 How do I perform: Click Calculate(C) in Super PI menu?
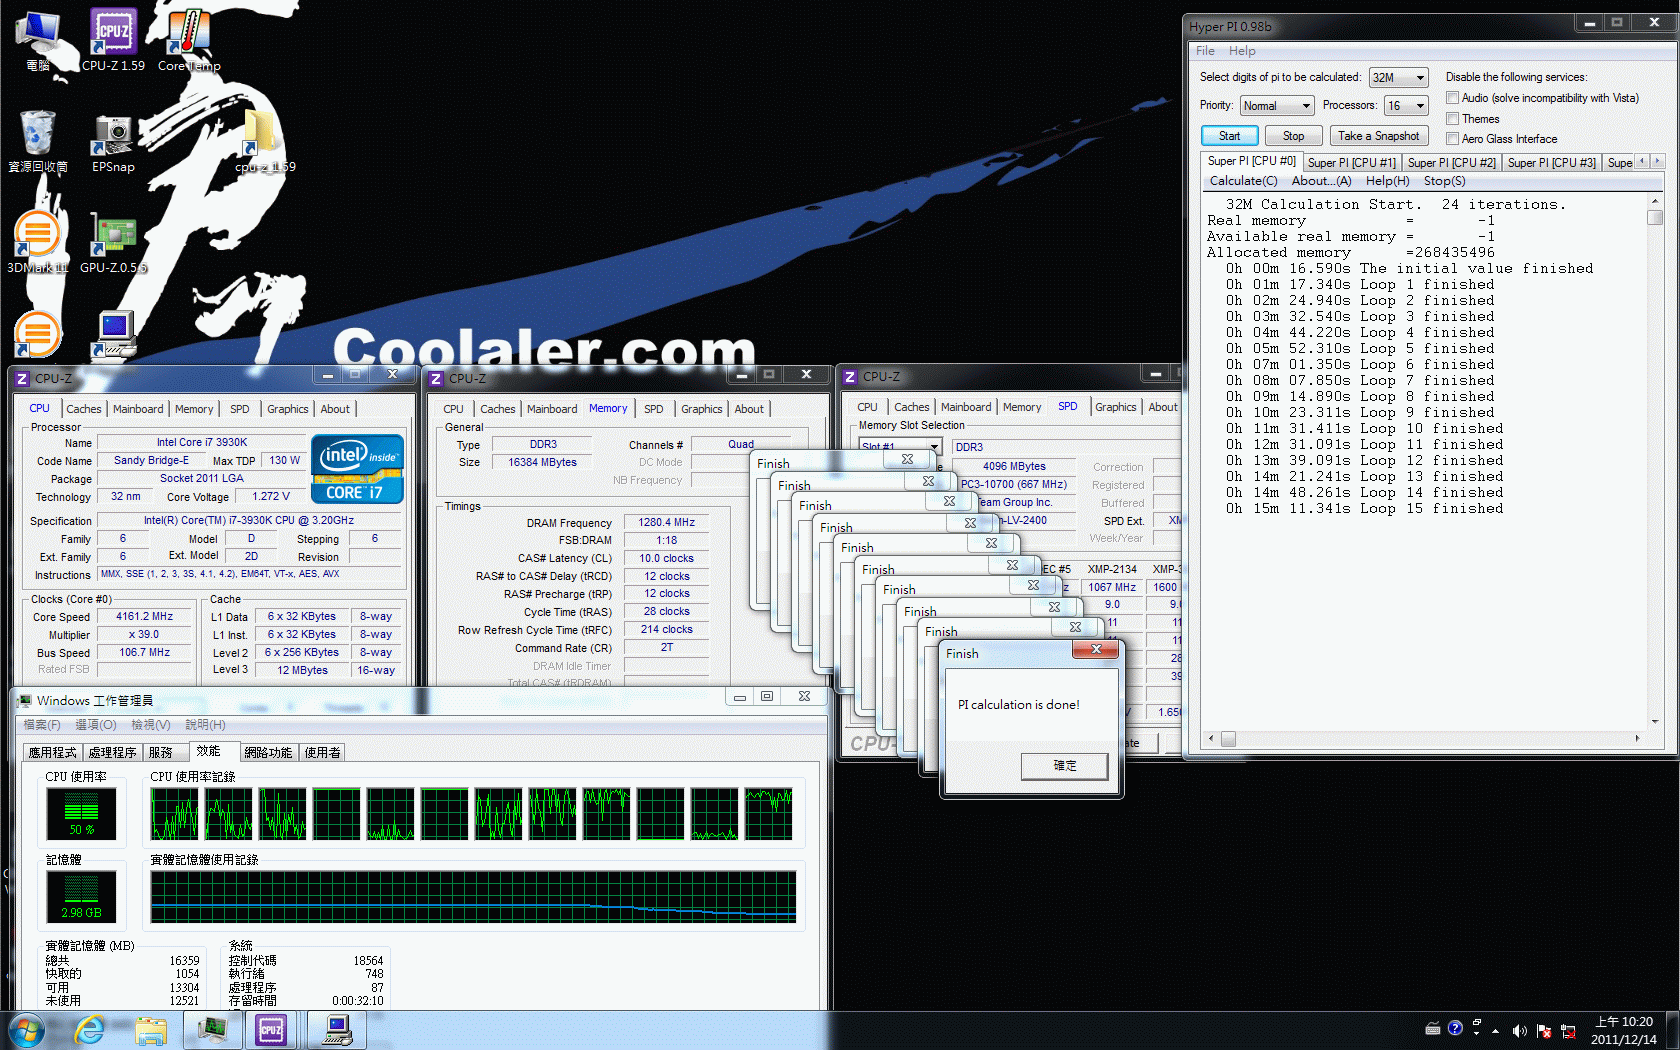pos(1243,181)
